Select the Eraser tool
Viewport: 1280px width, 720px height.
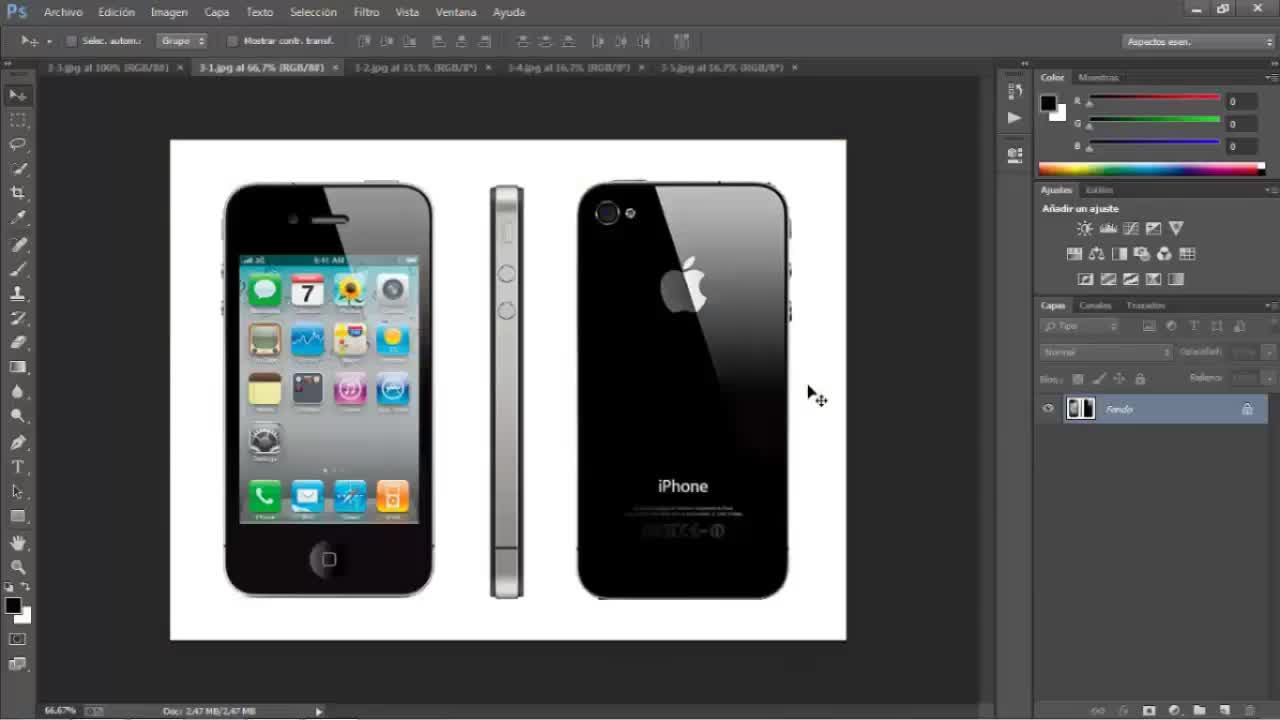(18, 342)
